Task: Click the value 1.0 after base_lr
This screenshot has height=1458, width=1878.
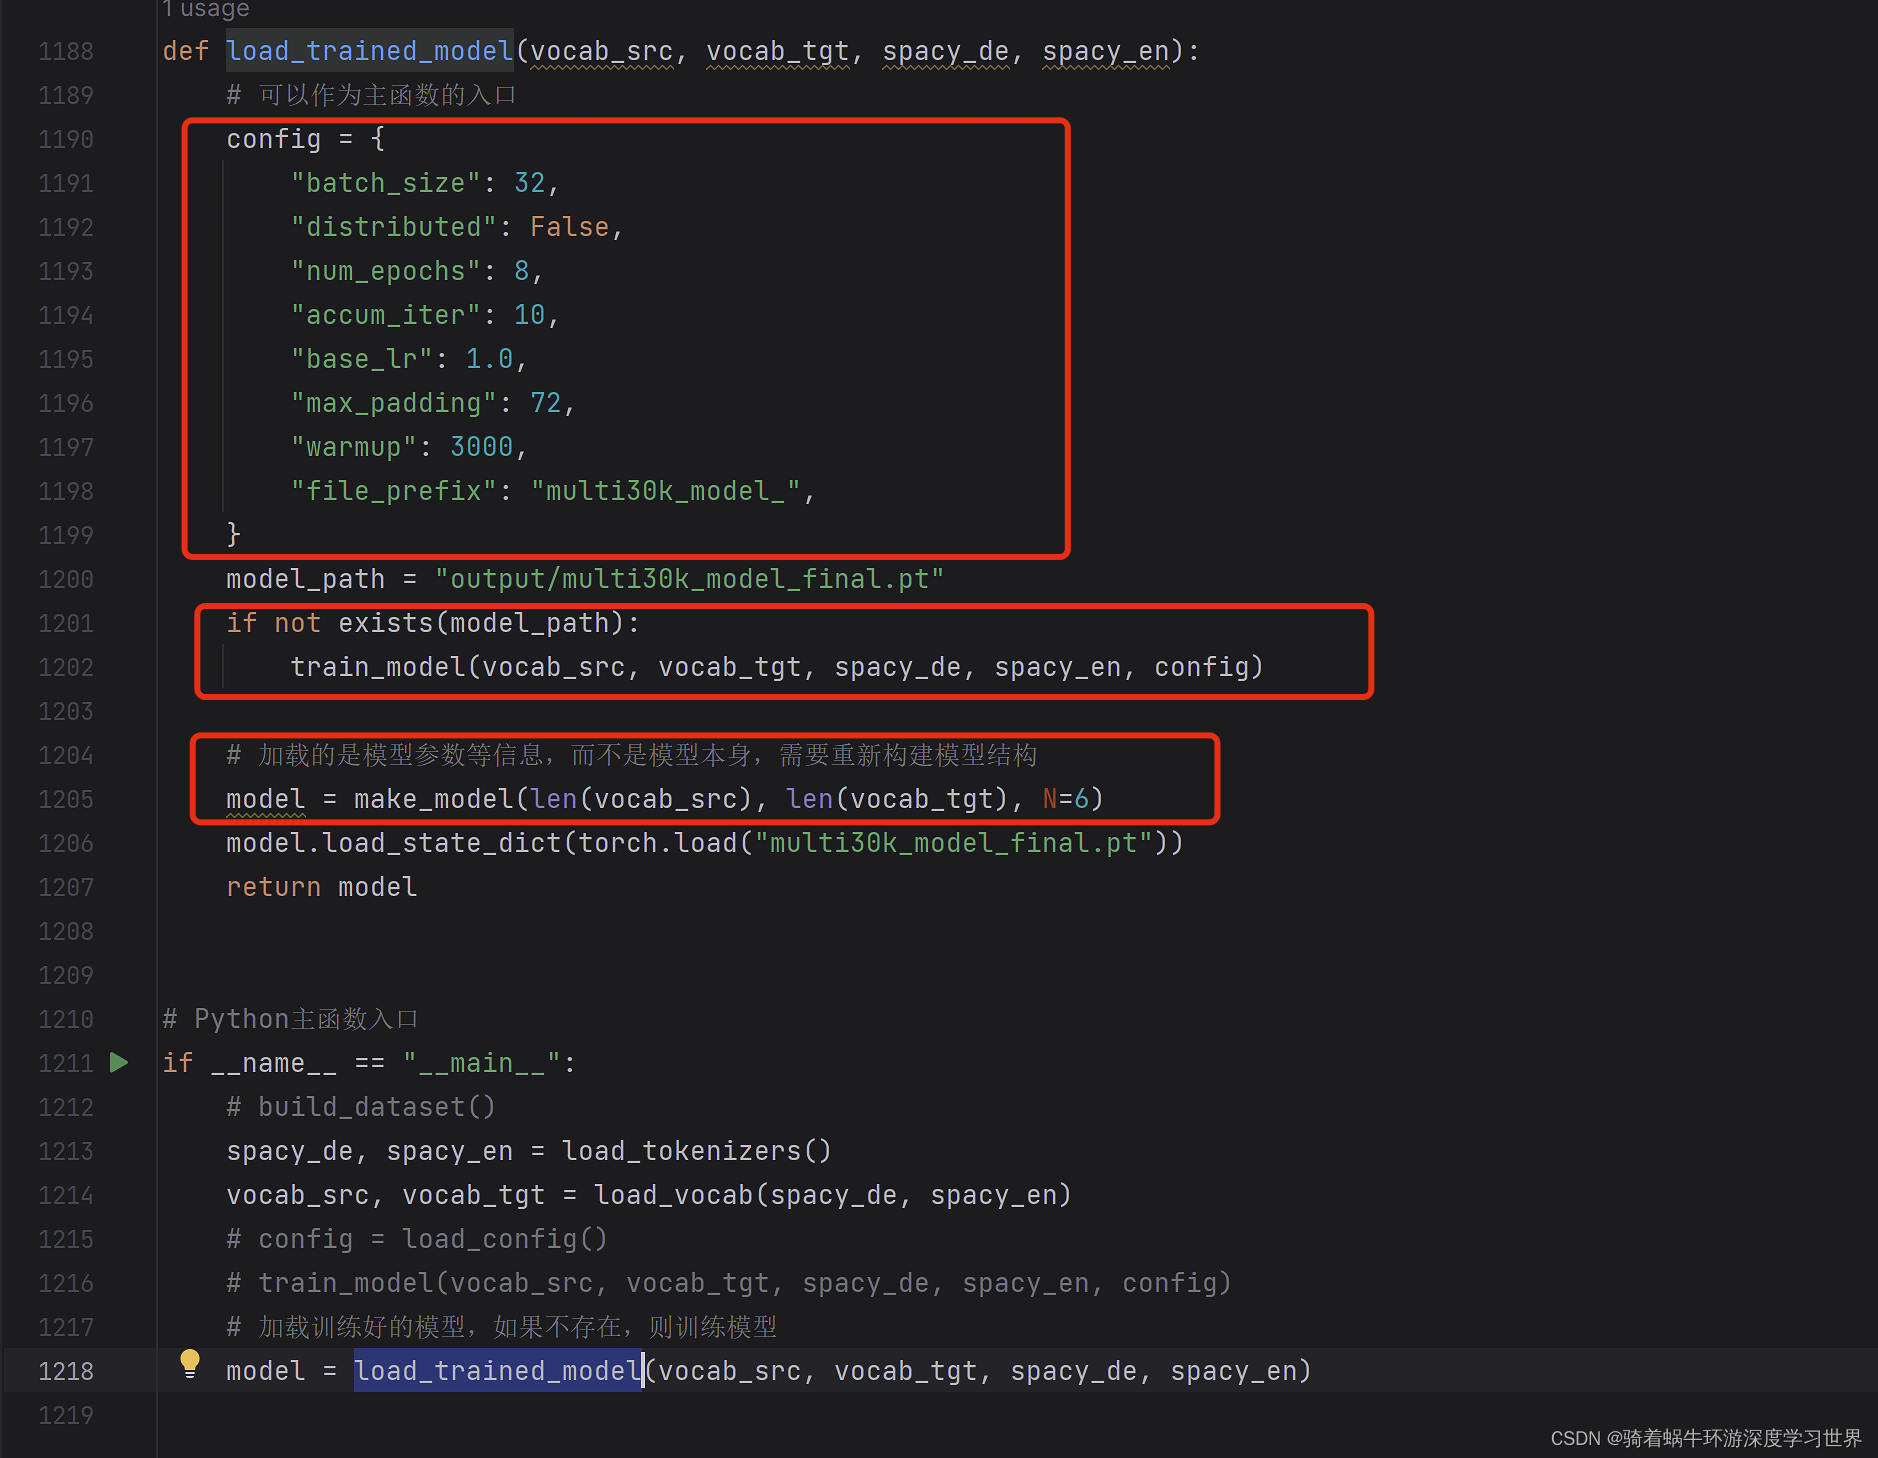Action: [489, 359]
